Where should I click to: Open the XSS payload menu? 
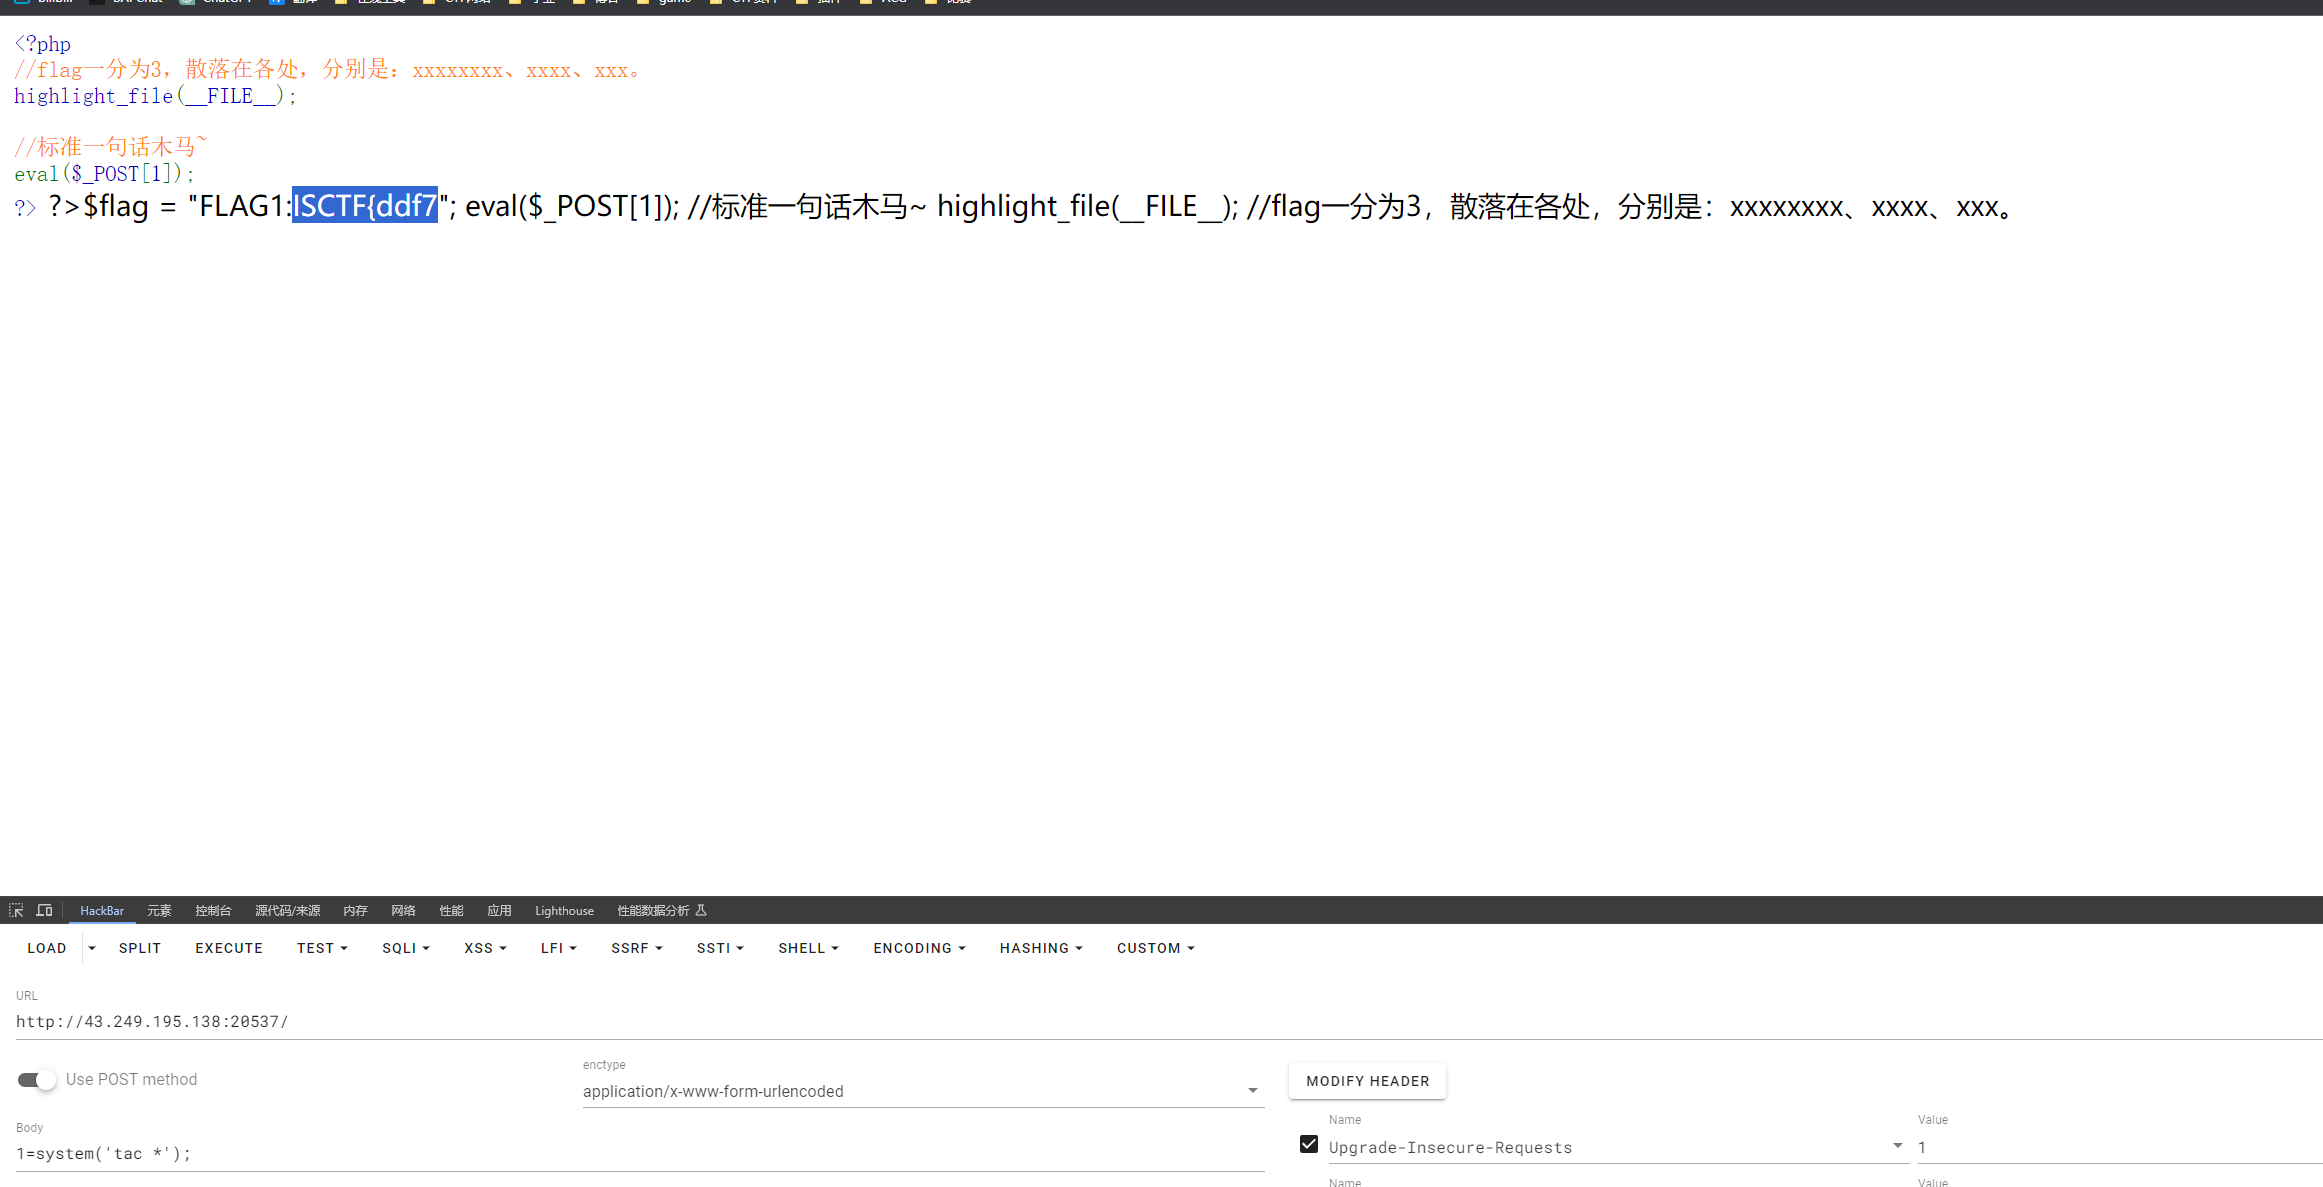coord(485,948)
